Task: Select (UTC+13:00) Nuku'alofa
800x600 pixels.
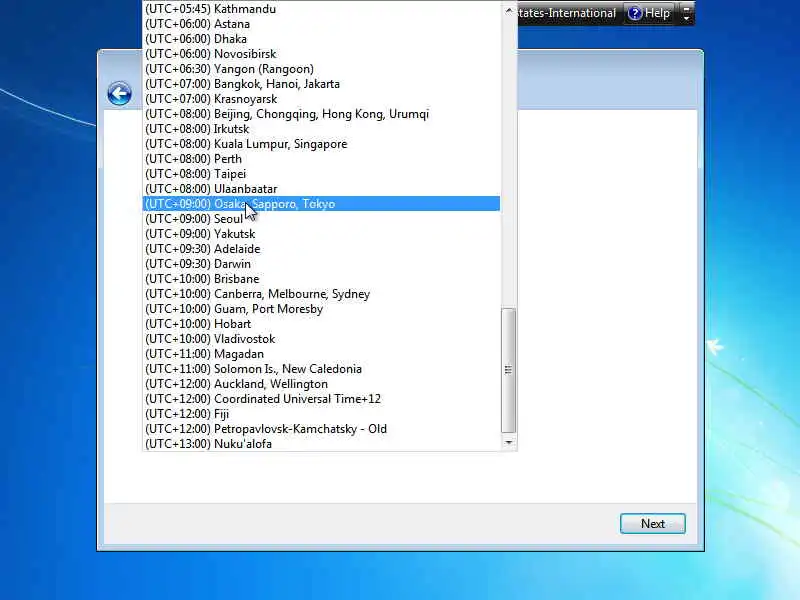Action: click(321, 444)
